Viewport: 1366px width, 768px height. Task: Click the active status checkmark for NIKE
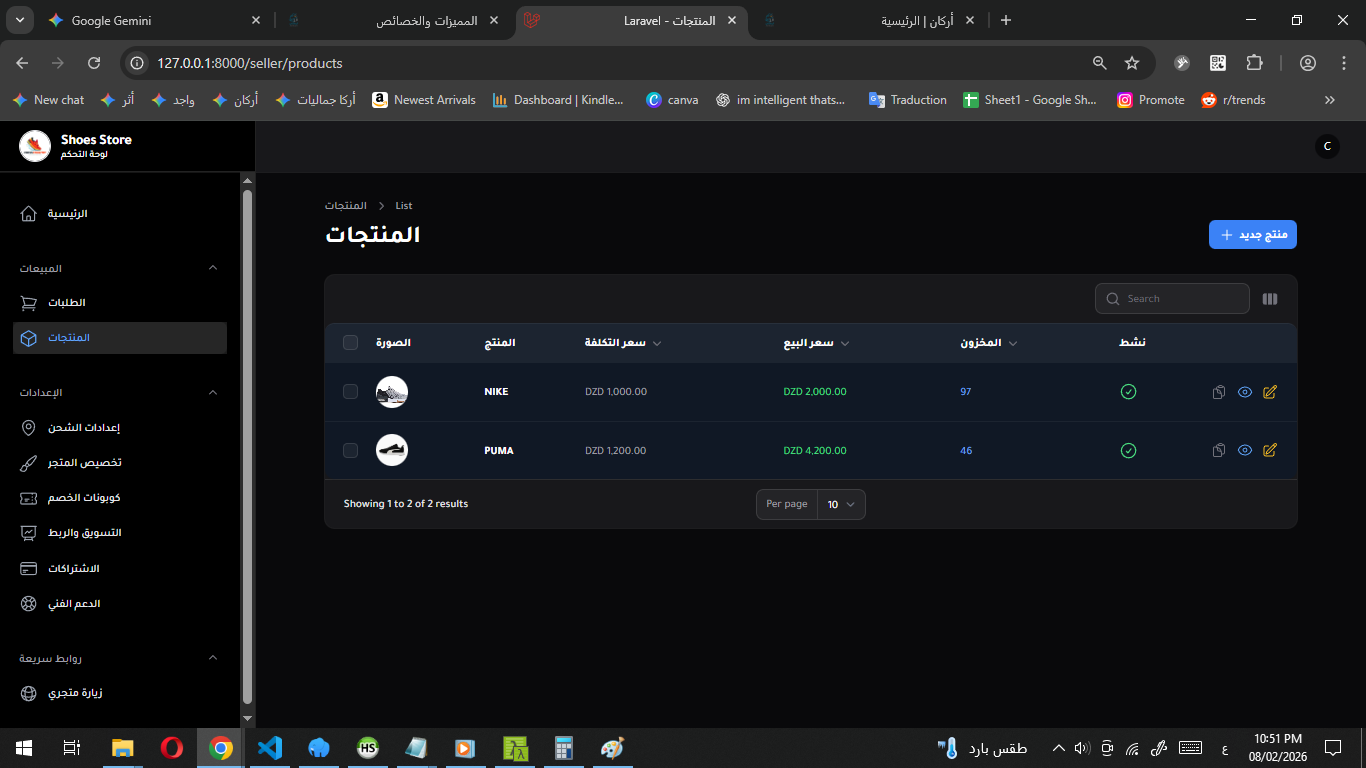1128,392
